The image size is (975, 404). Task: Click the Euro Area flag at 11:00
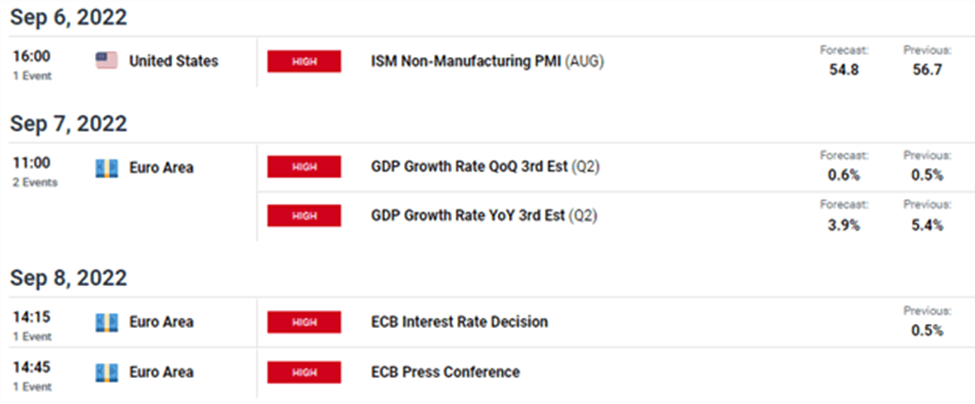pyautogui.click(x=106, y=168)
